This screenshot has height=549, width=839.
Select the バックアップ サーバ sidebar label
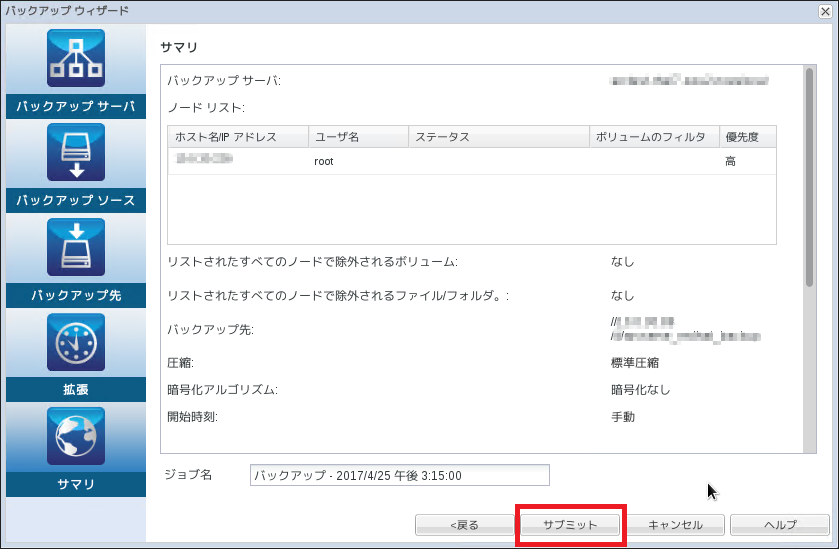(75, 106)
